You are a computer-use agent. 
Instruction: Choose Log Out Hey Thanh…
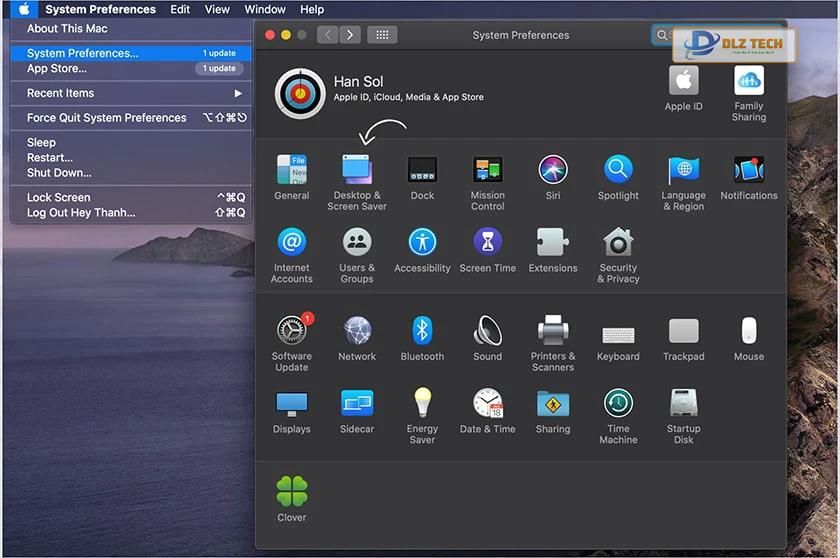pyautogui.click(x=131, y=213)
